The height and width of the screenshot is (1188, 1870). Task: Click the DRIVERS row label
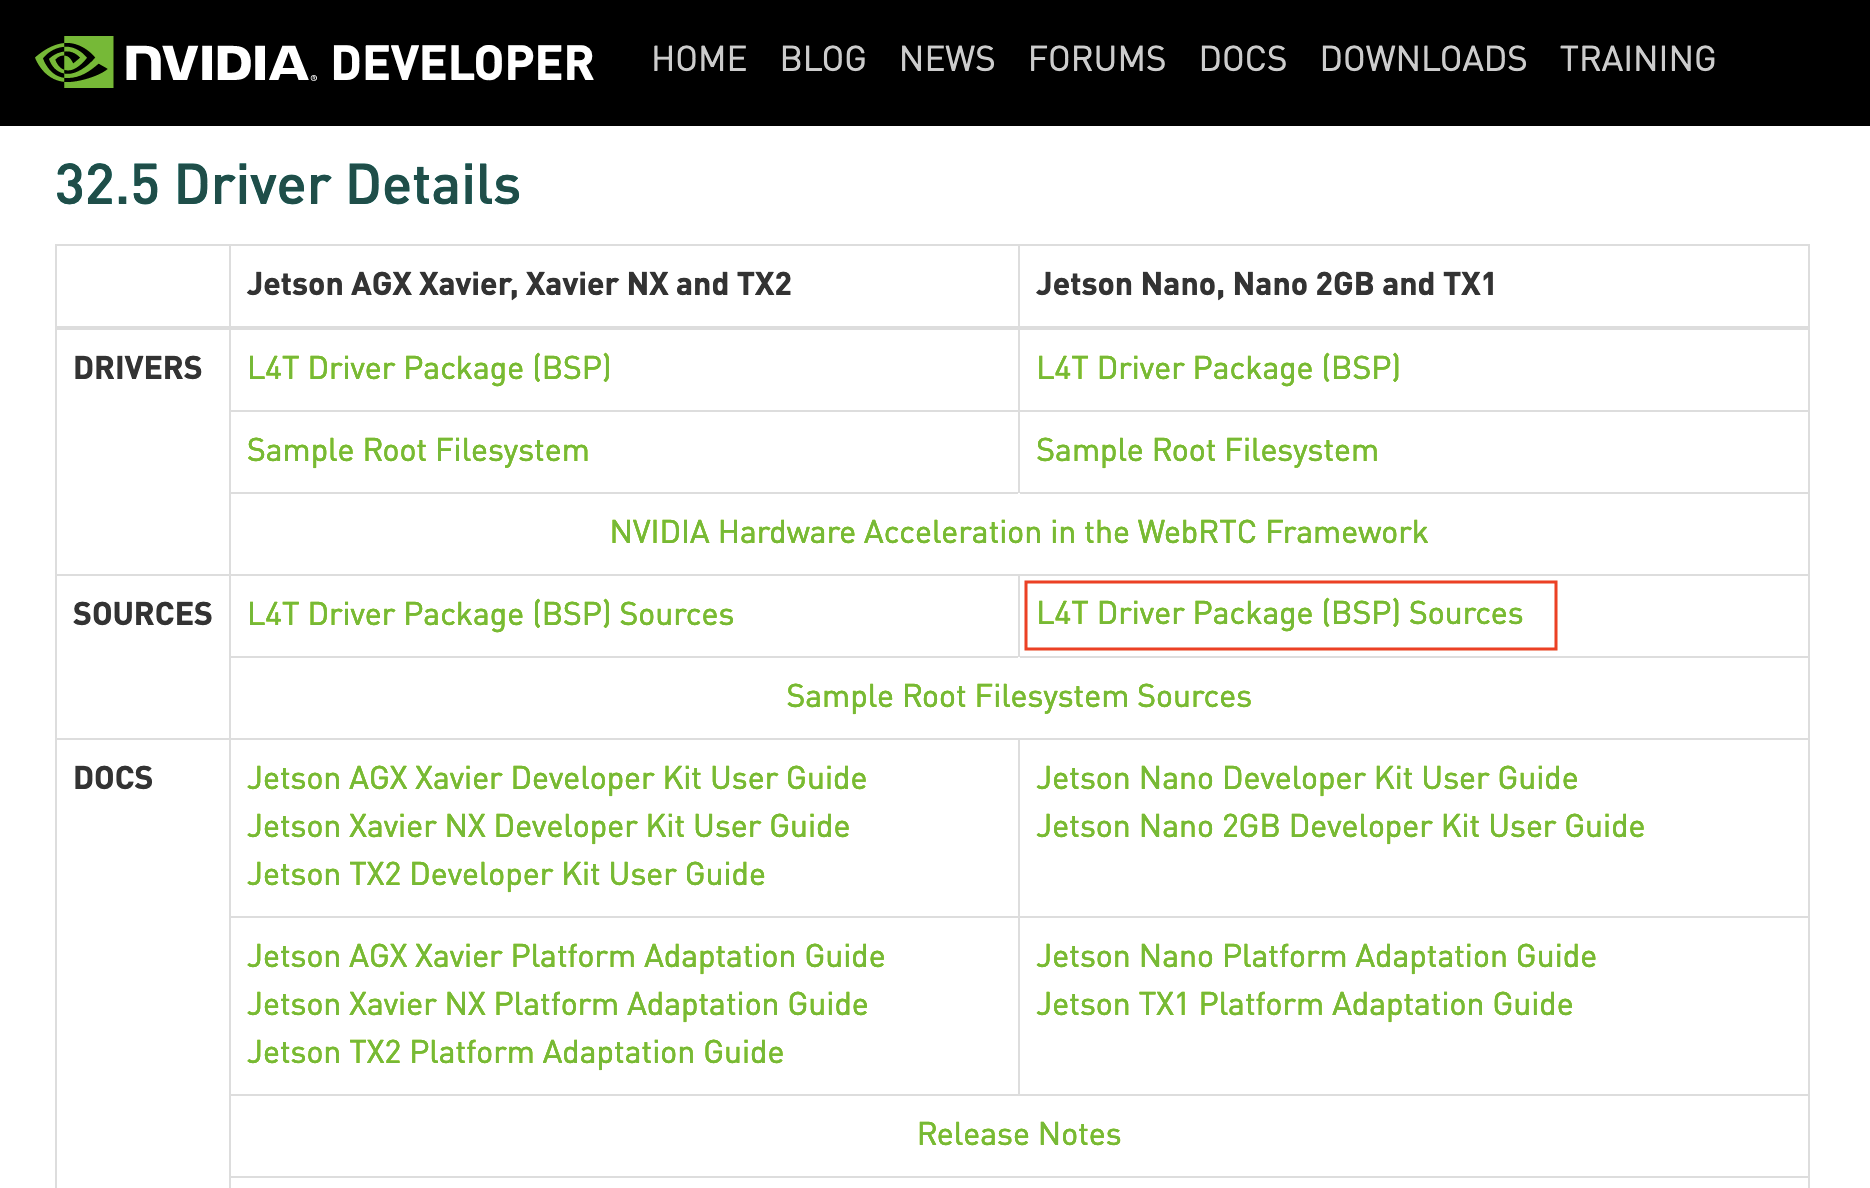tap(138, 368)
